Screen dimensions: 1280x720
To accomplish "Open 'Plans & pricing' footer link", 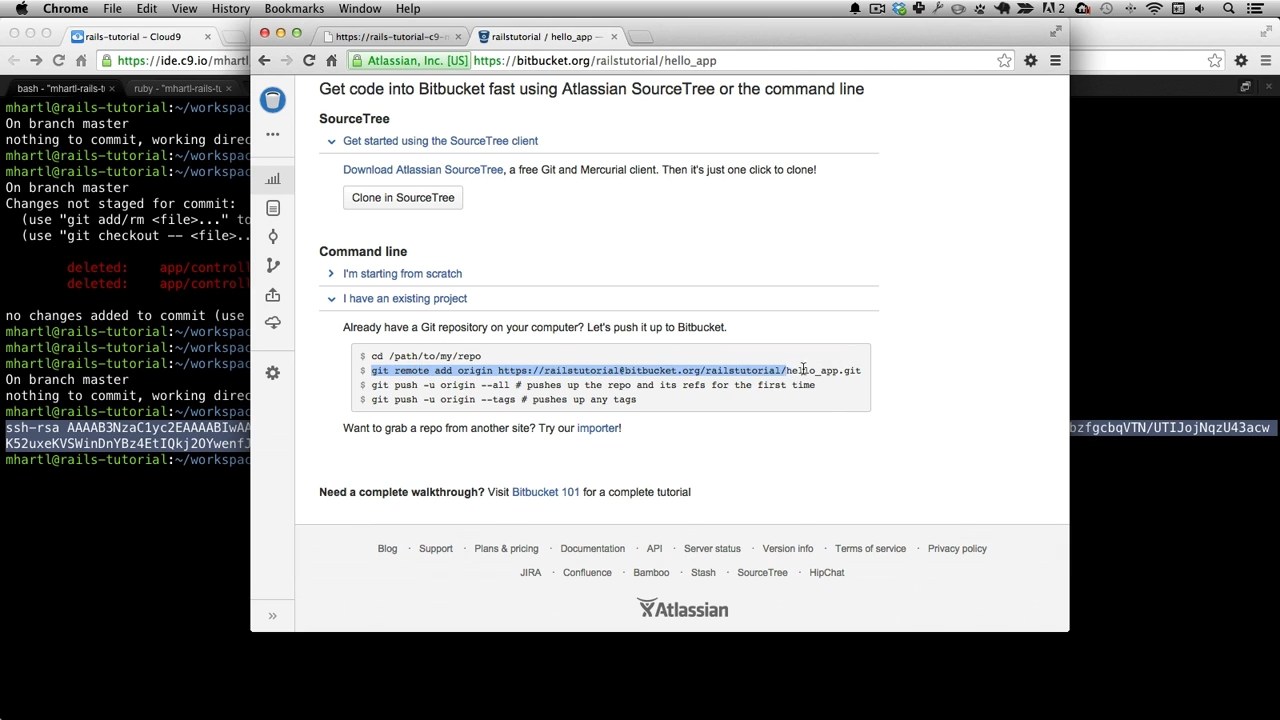I will coord(506,549).
